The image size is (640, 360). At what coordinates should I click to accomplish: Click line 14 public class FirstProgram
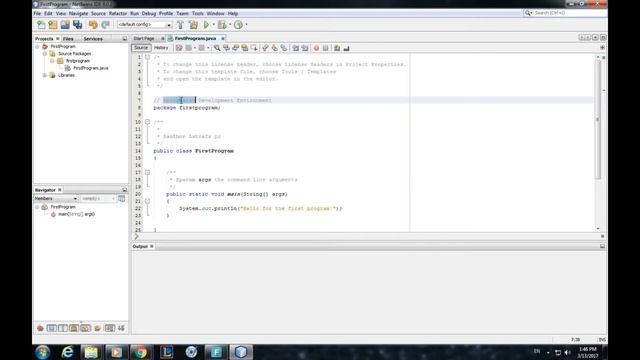pos(193,151)
